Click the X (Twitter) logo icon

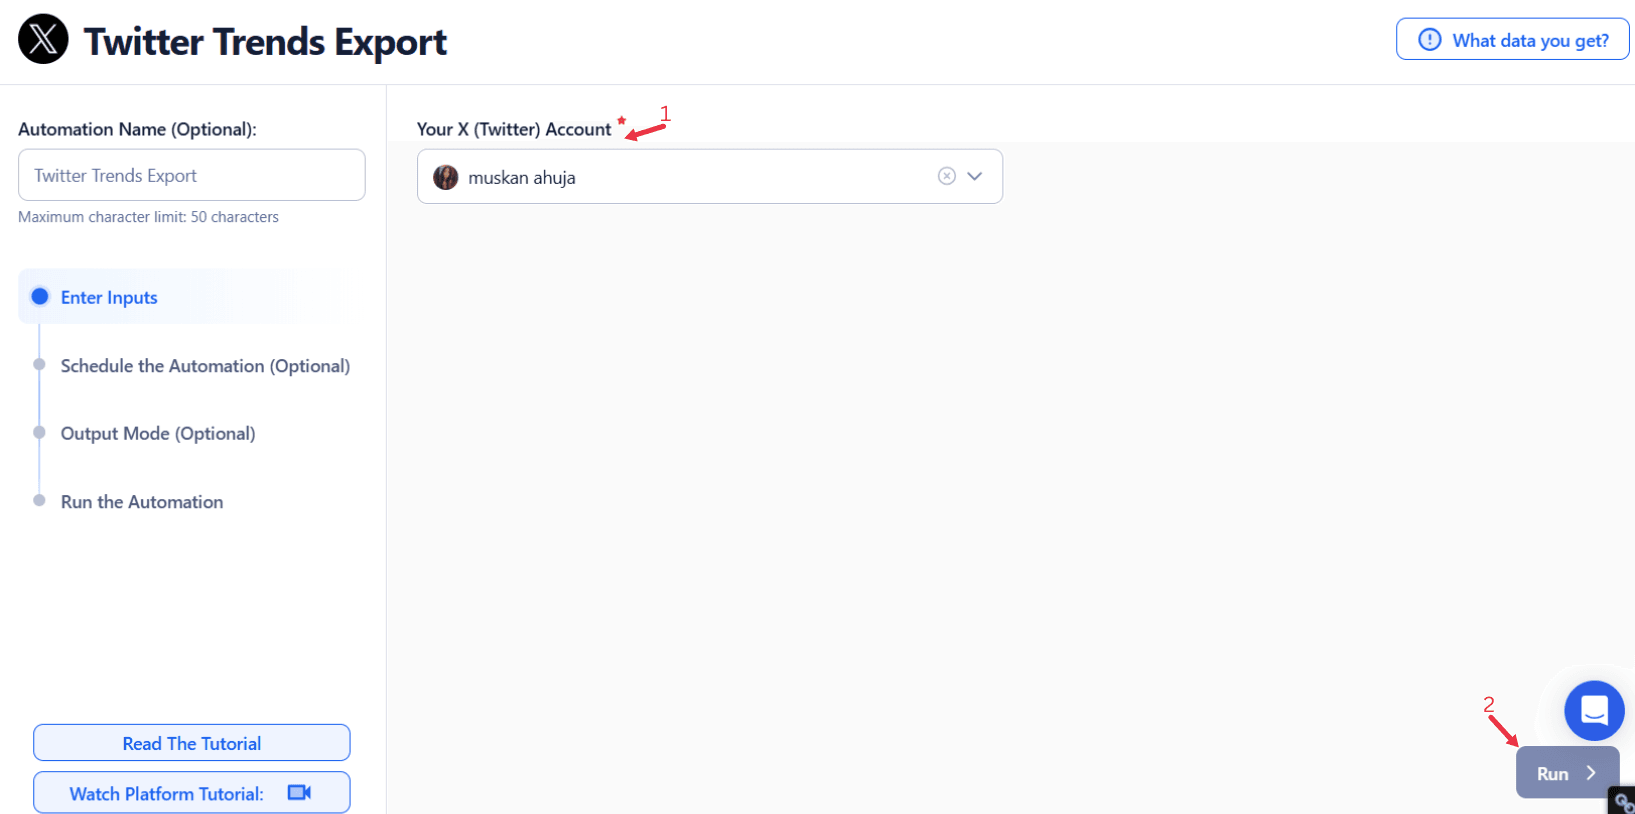(x=43, y=39)
